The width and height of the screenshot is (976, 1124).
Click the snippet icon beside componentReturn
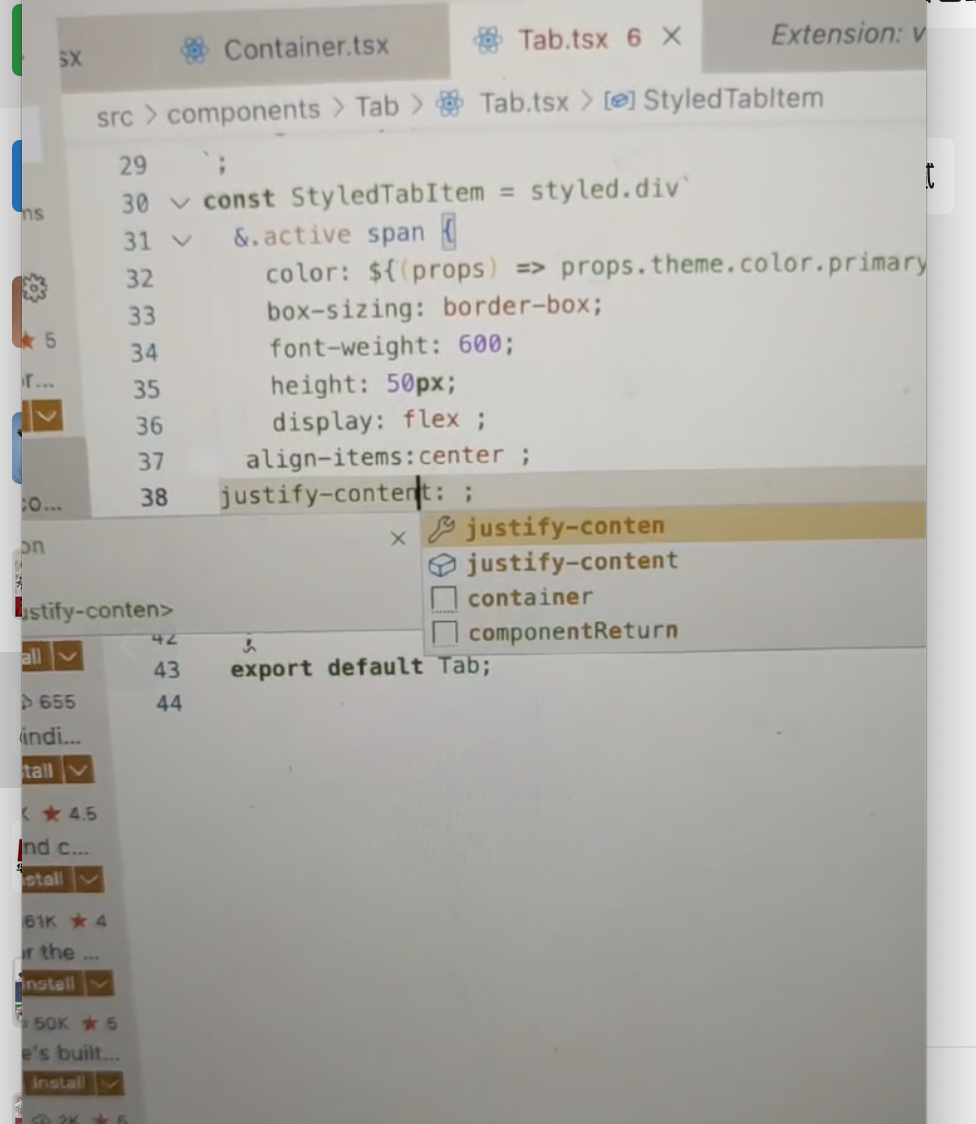click(x=444, y=633)
